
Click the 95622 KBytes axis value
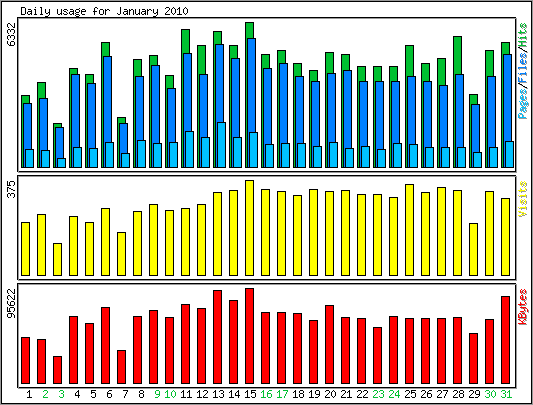coord(11,303)
